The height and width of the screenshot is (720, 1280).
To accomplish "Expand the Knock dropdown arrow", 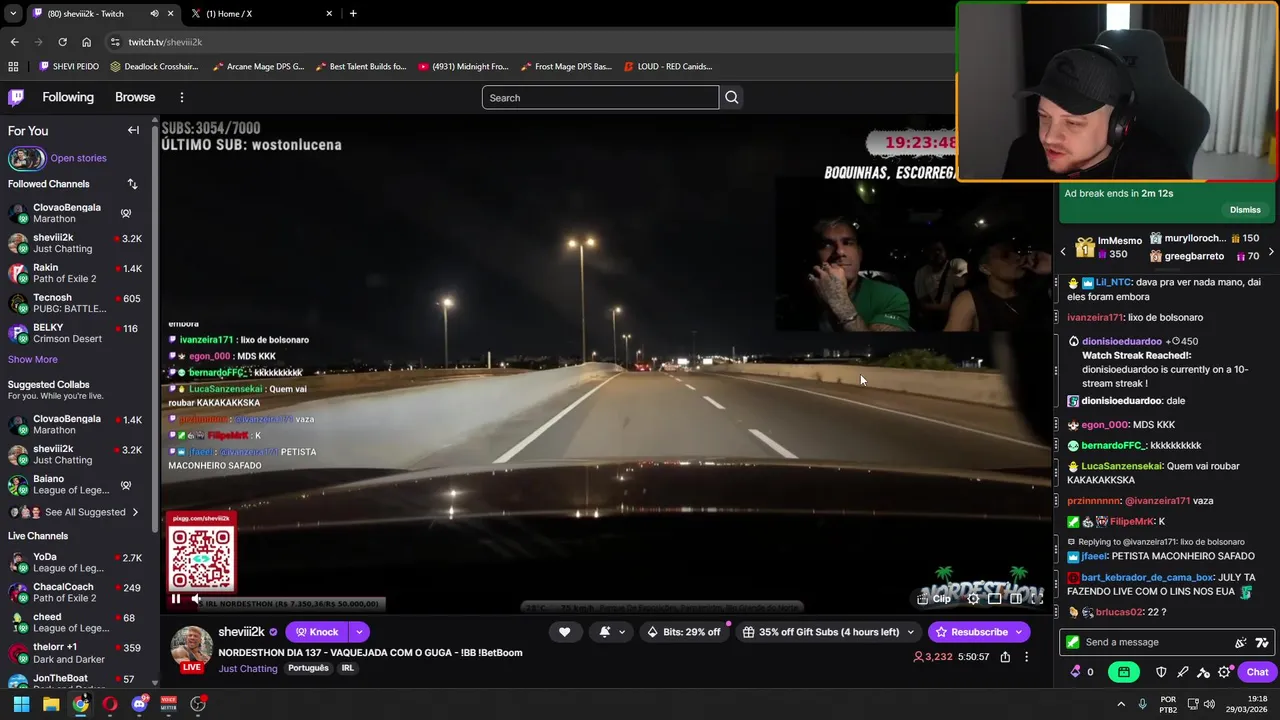I will [x=358, y=632].
